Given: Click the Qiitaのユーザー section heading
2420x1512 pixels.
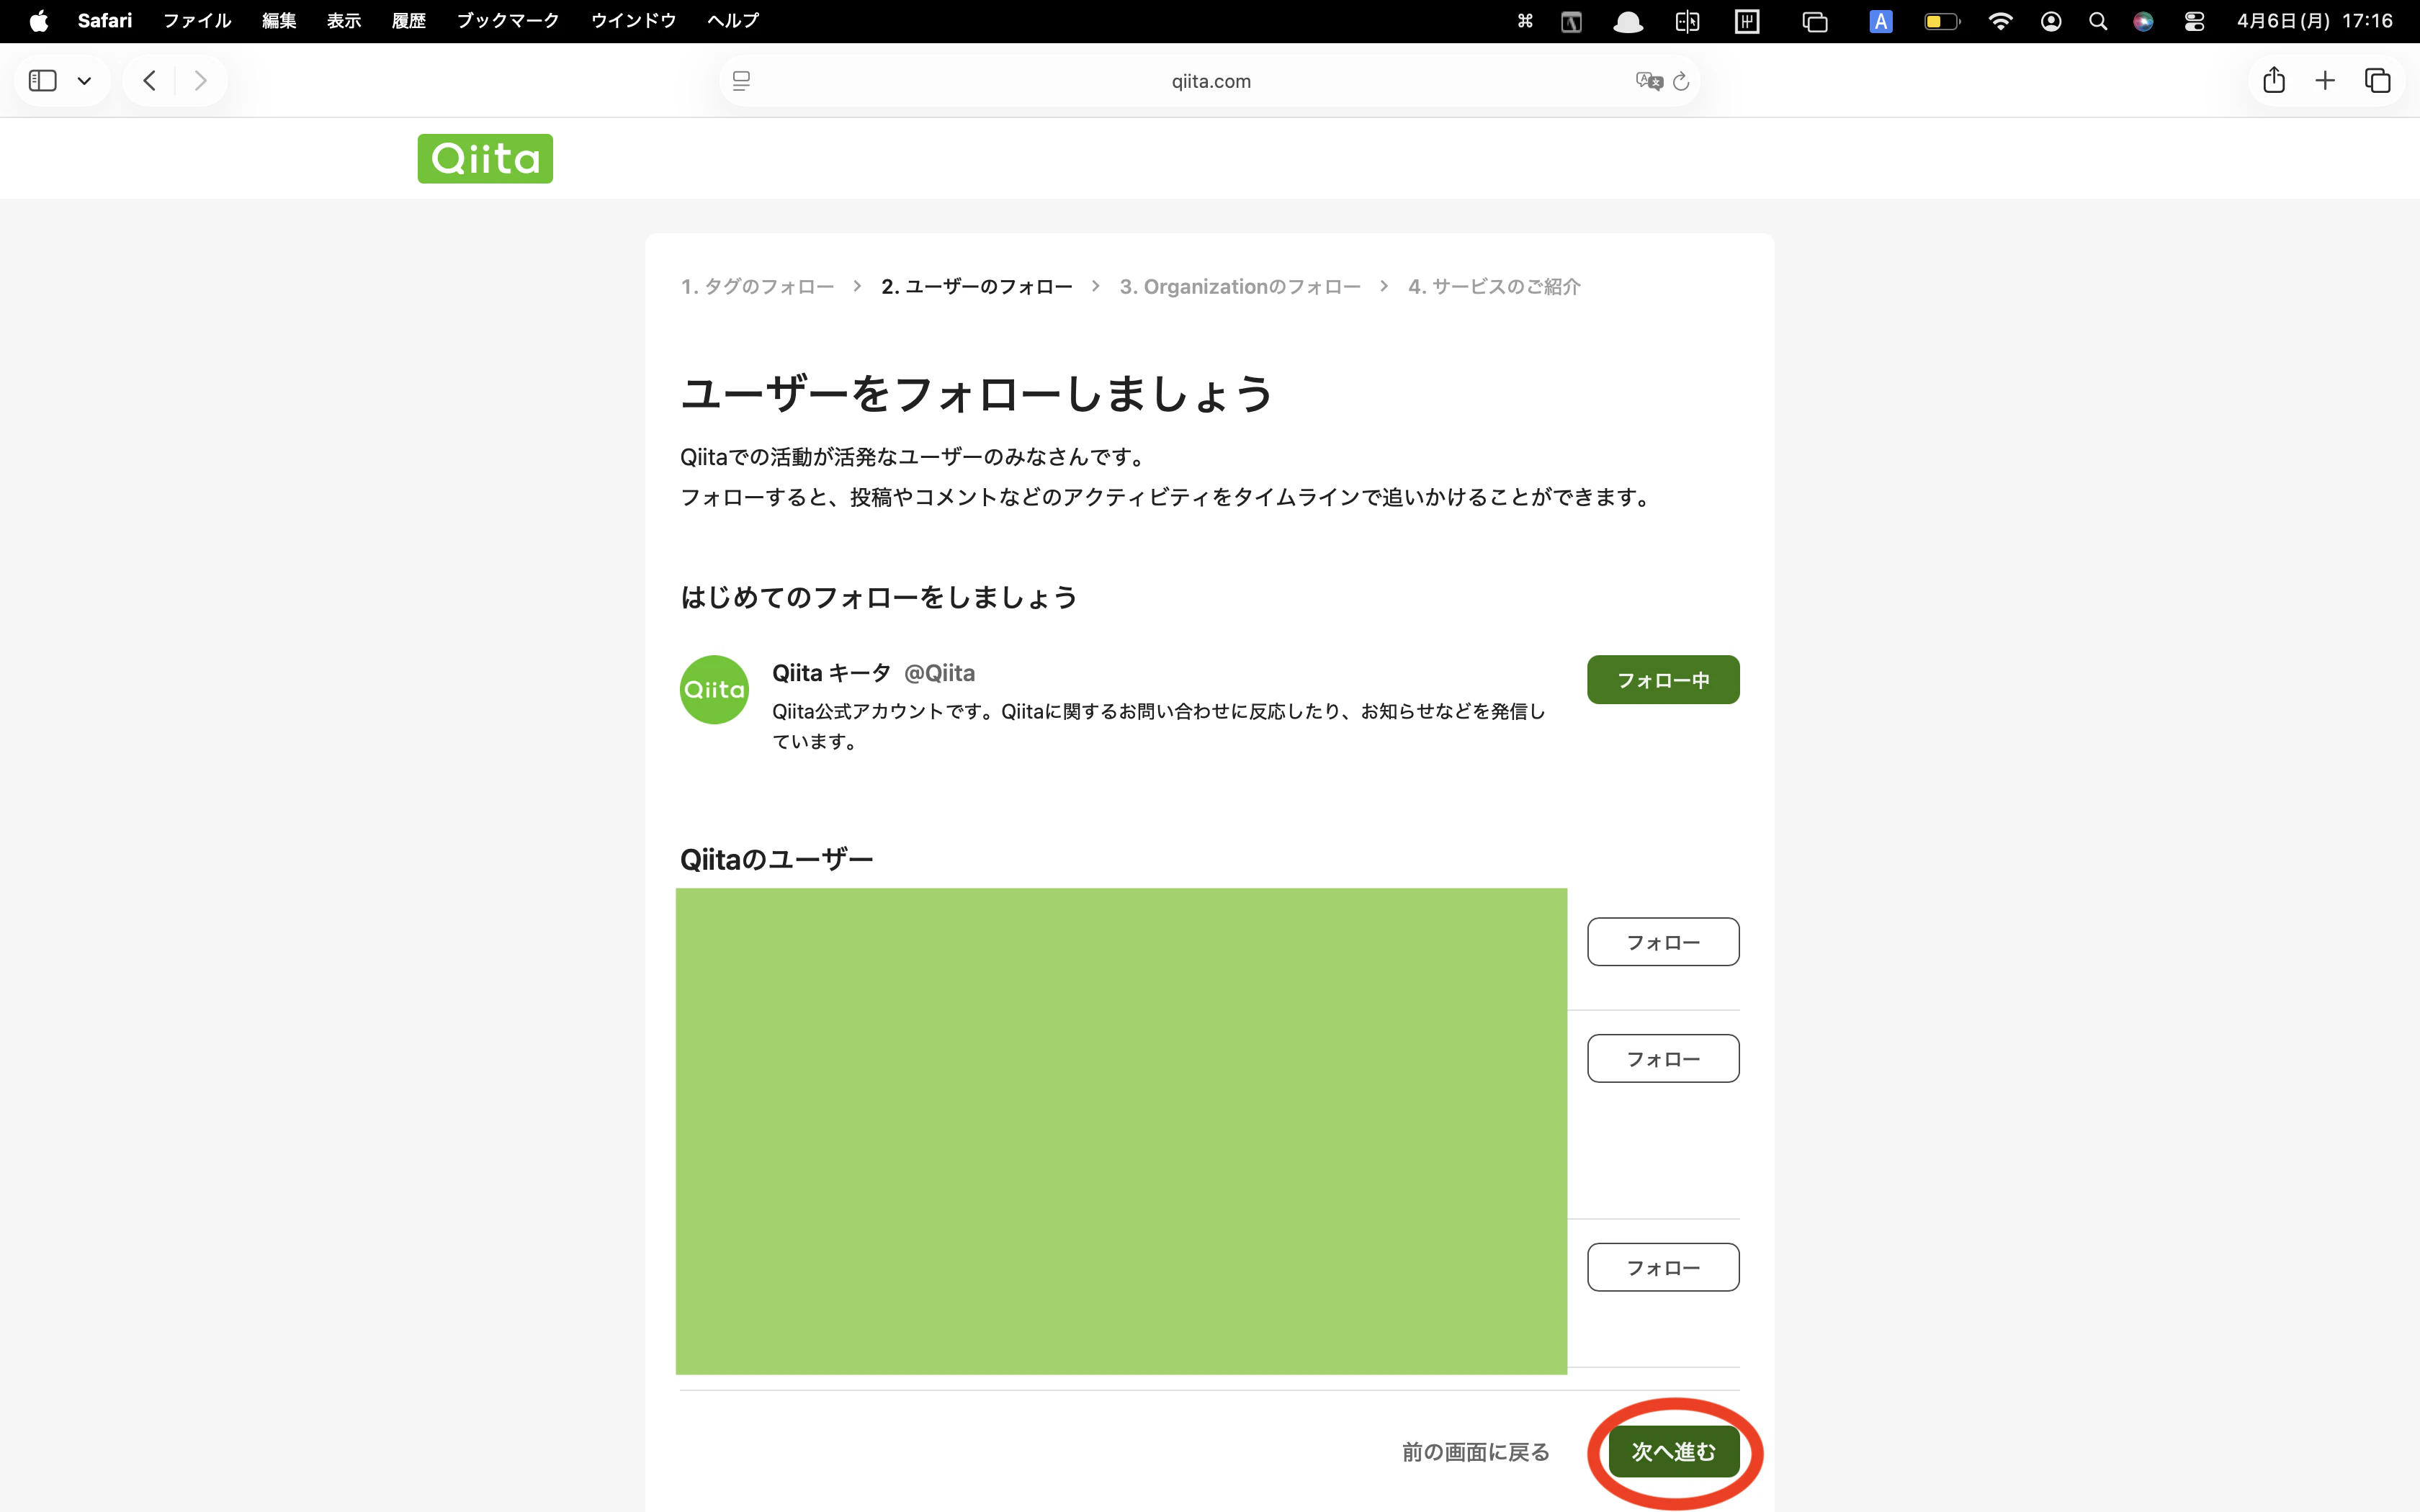Looking at the screenshot, I should point(776,859).
